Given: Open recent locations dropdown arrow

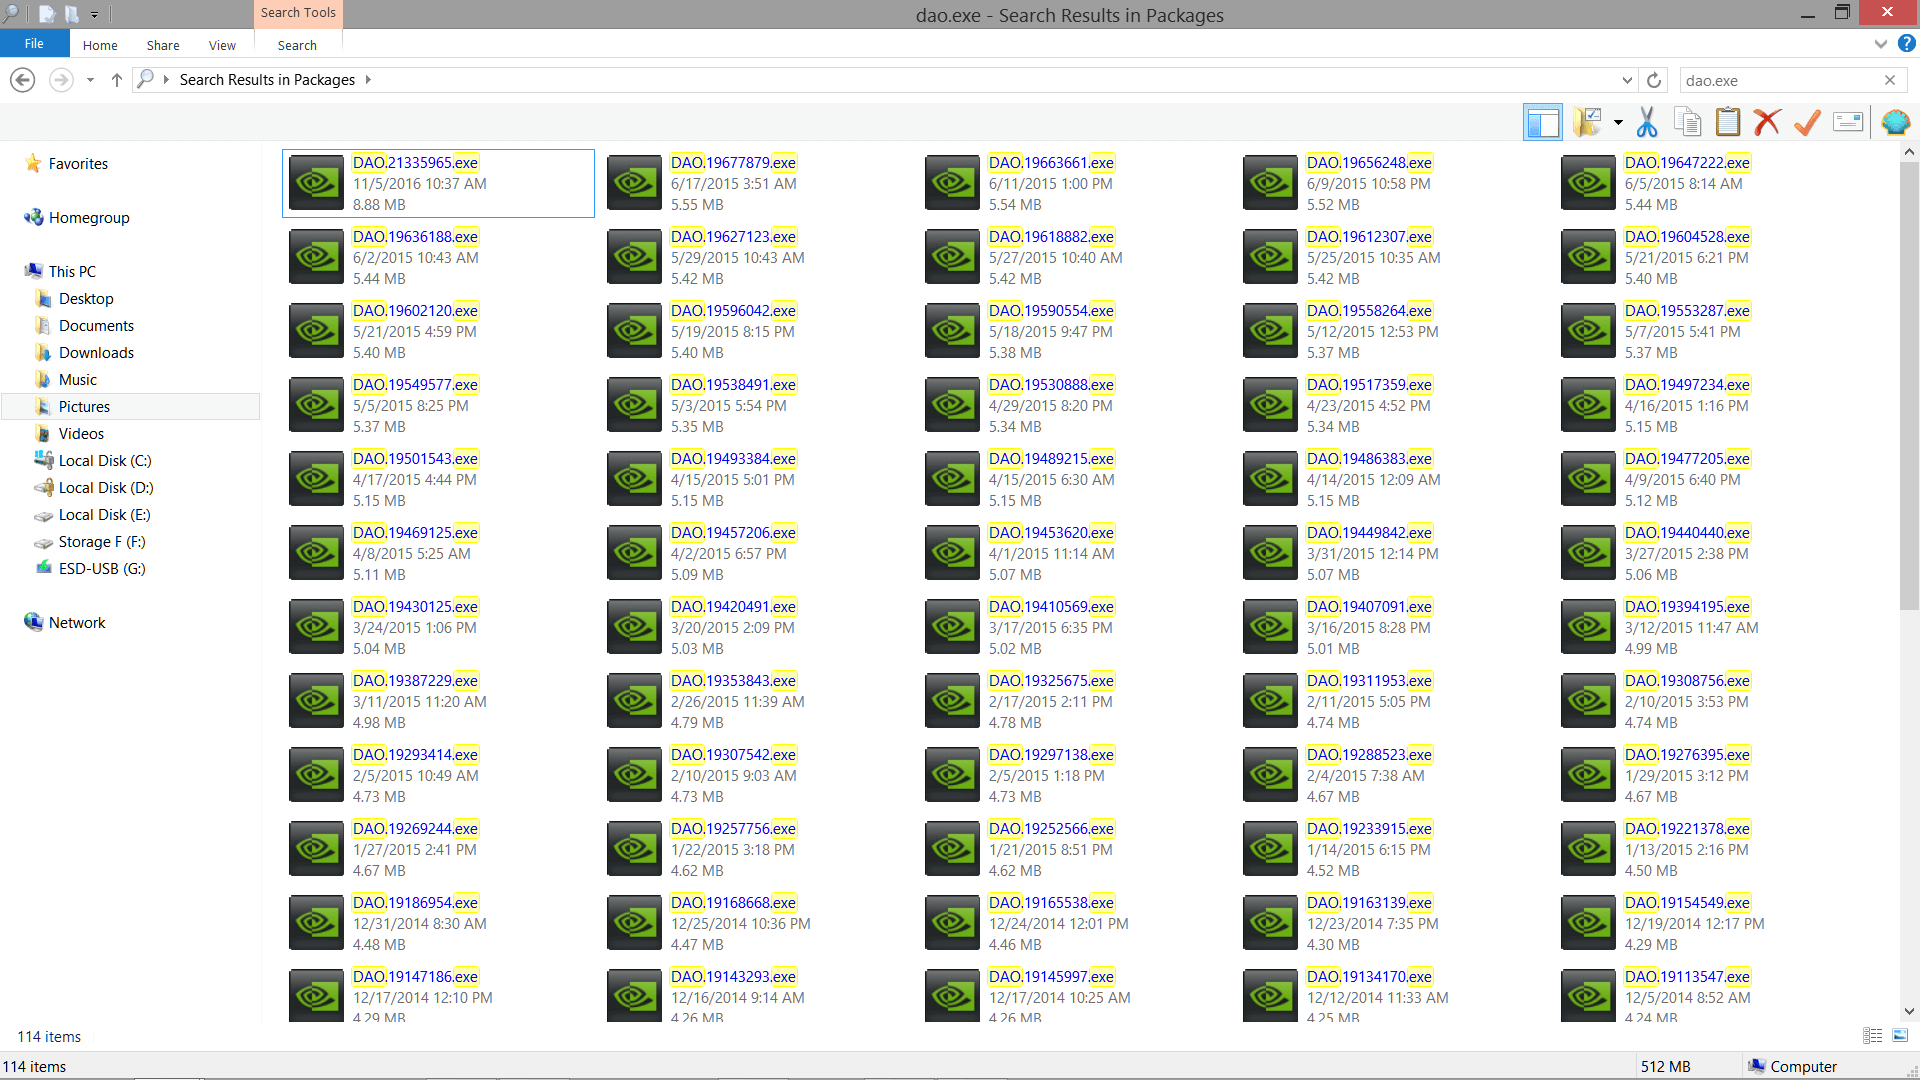Looking at the screenshot, I should point(90,80).
